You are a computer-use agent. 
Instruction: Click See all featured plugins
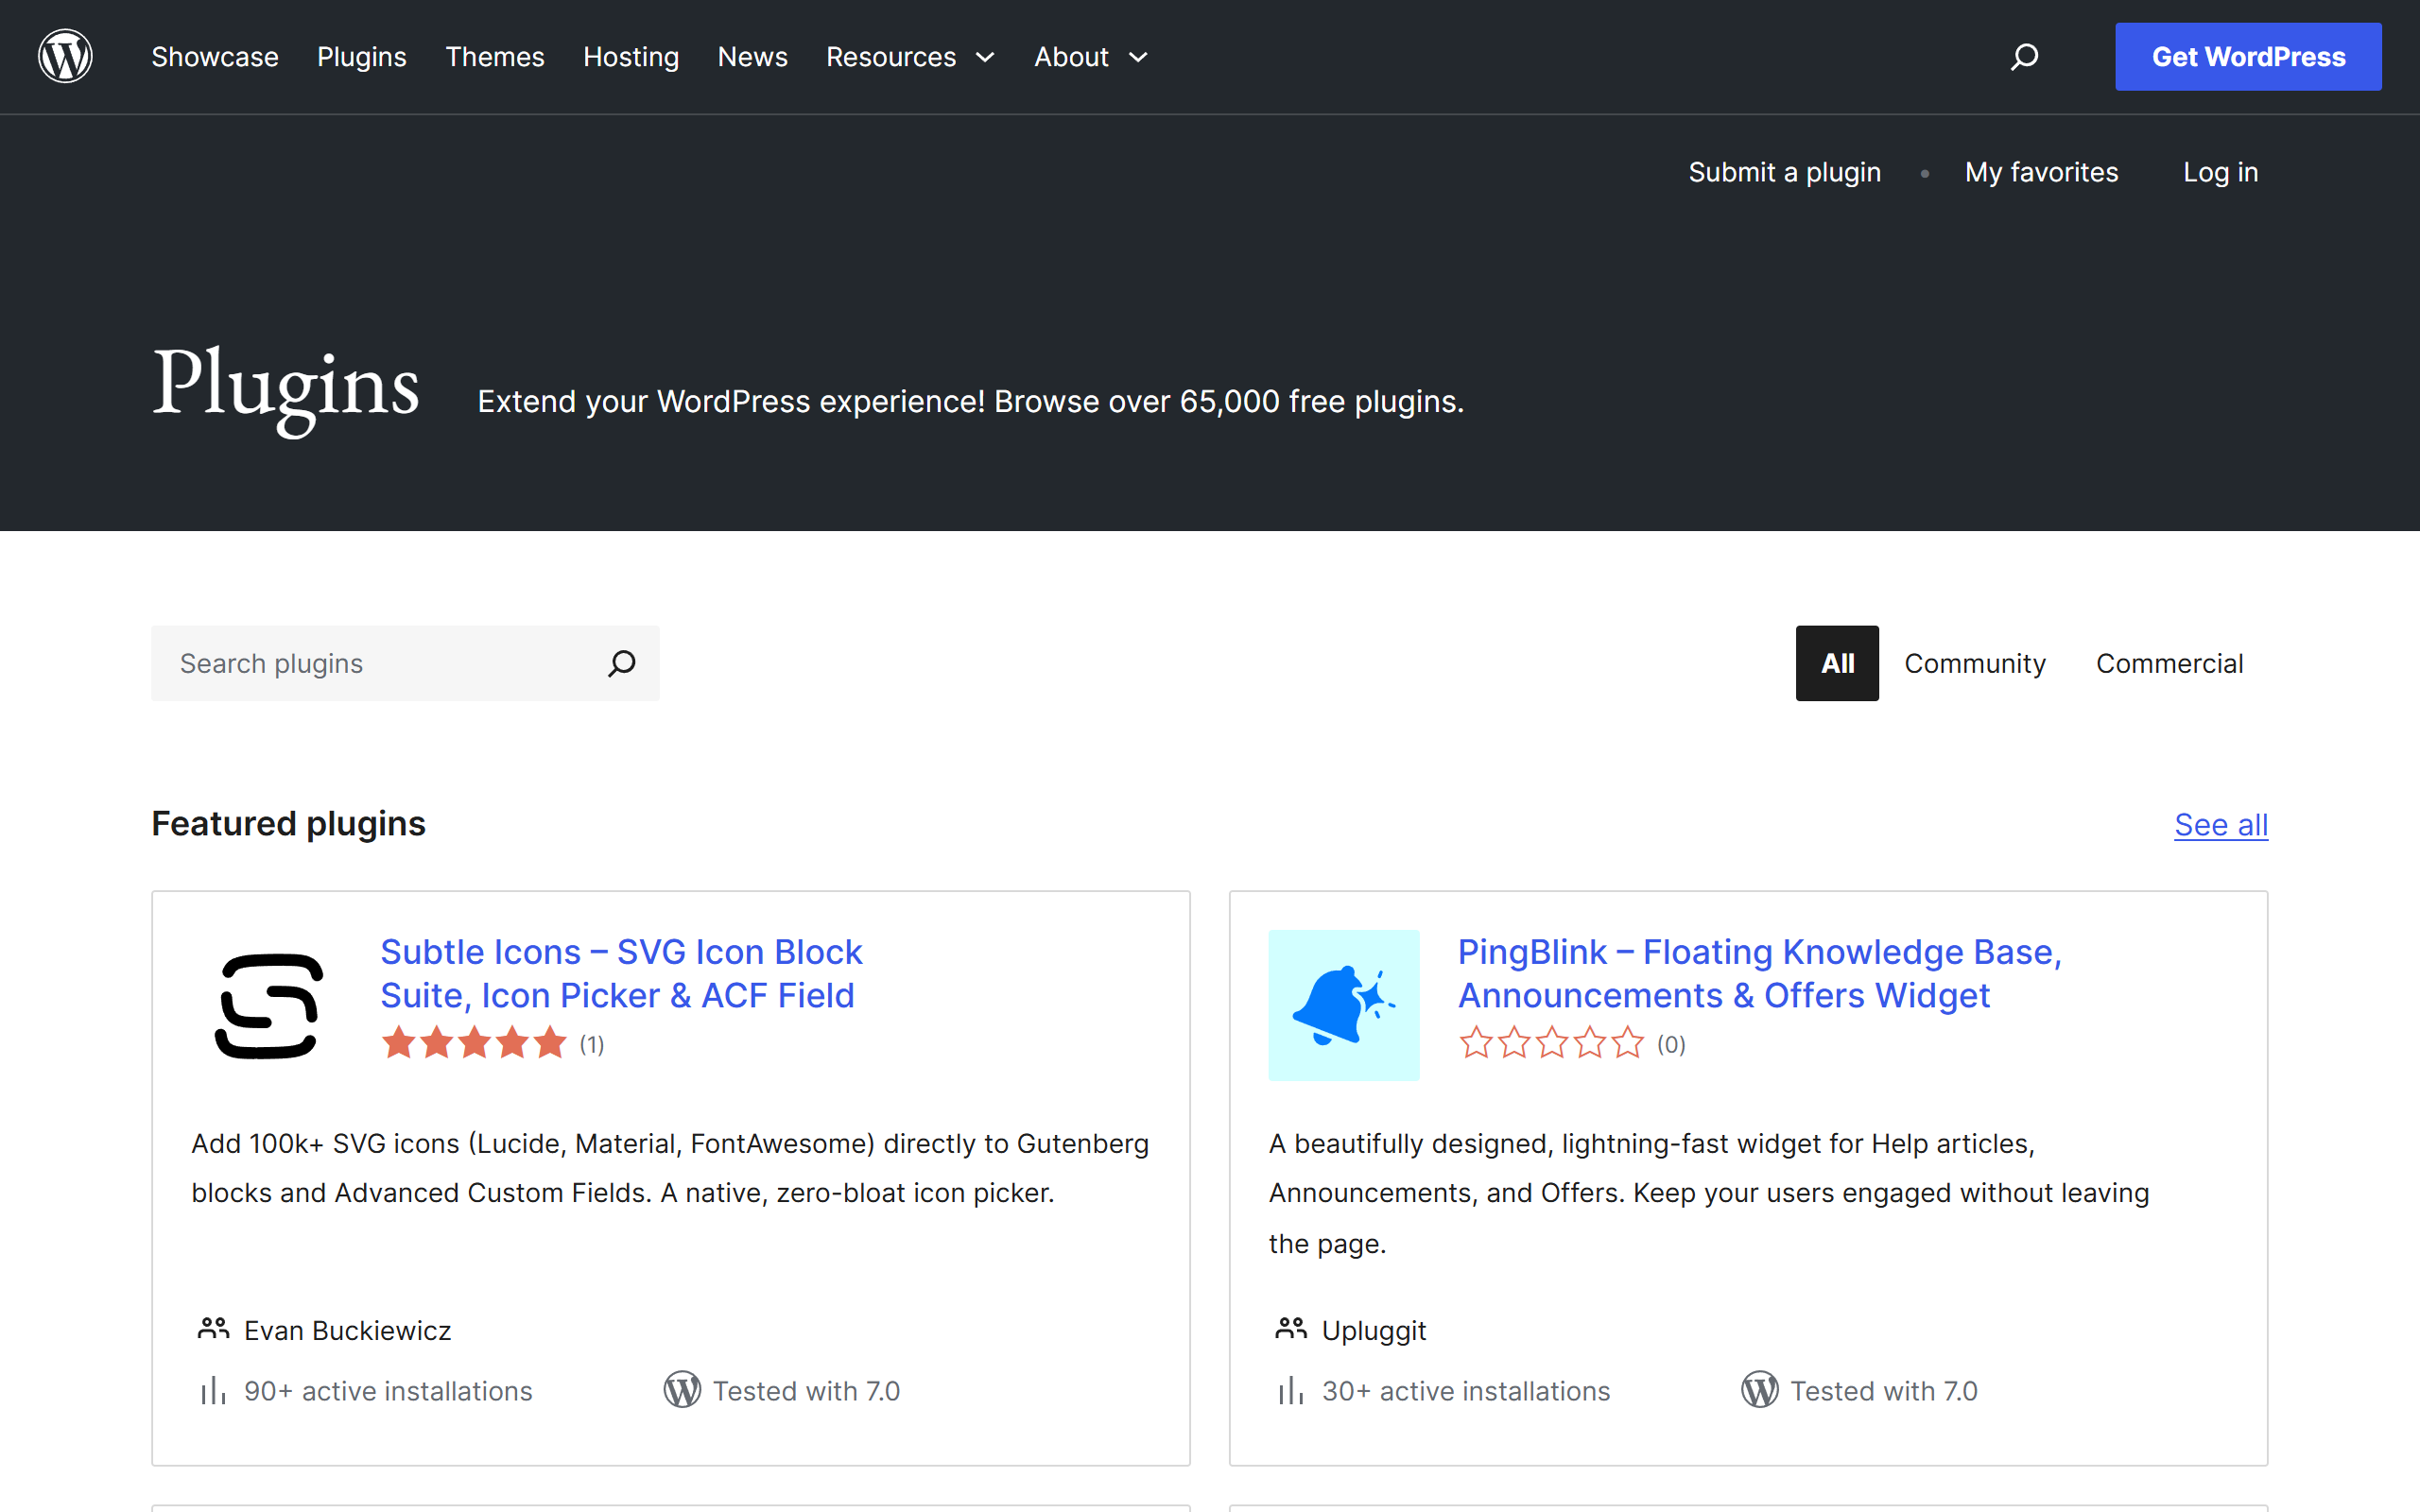(x=2221, y=825)
